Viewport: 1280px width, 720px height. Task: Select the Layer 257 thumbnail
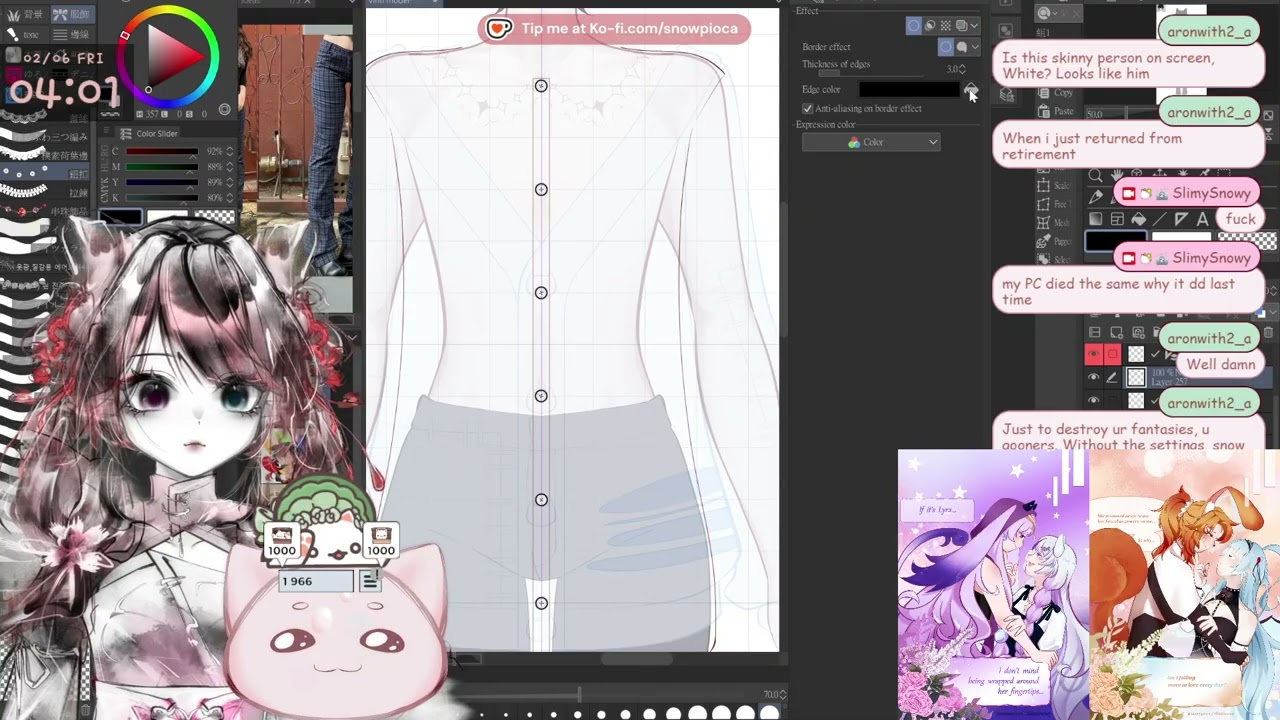point(1136,377)
